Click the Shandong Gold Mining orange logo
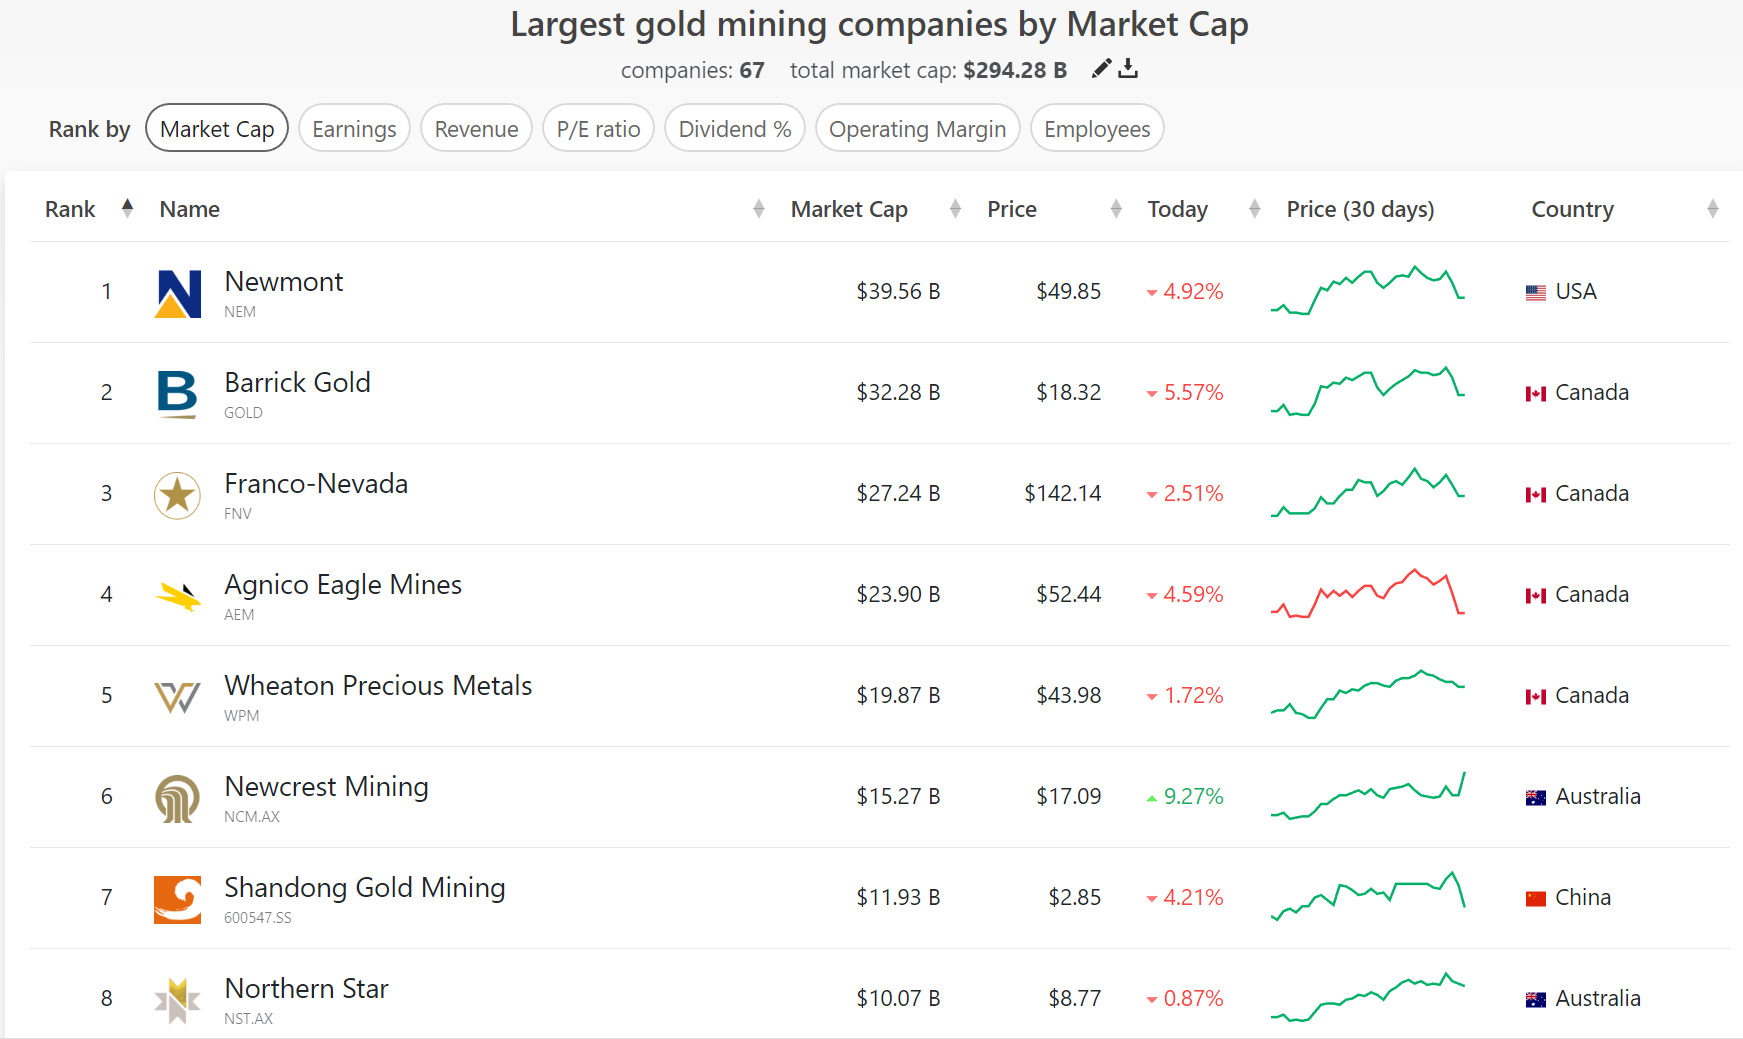The height and width of the screenshot is (1039, 1743). [x=178, y=899]
